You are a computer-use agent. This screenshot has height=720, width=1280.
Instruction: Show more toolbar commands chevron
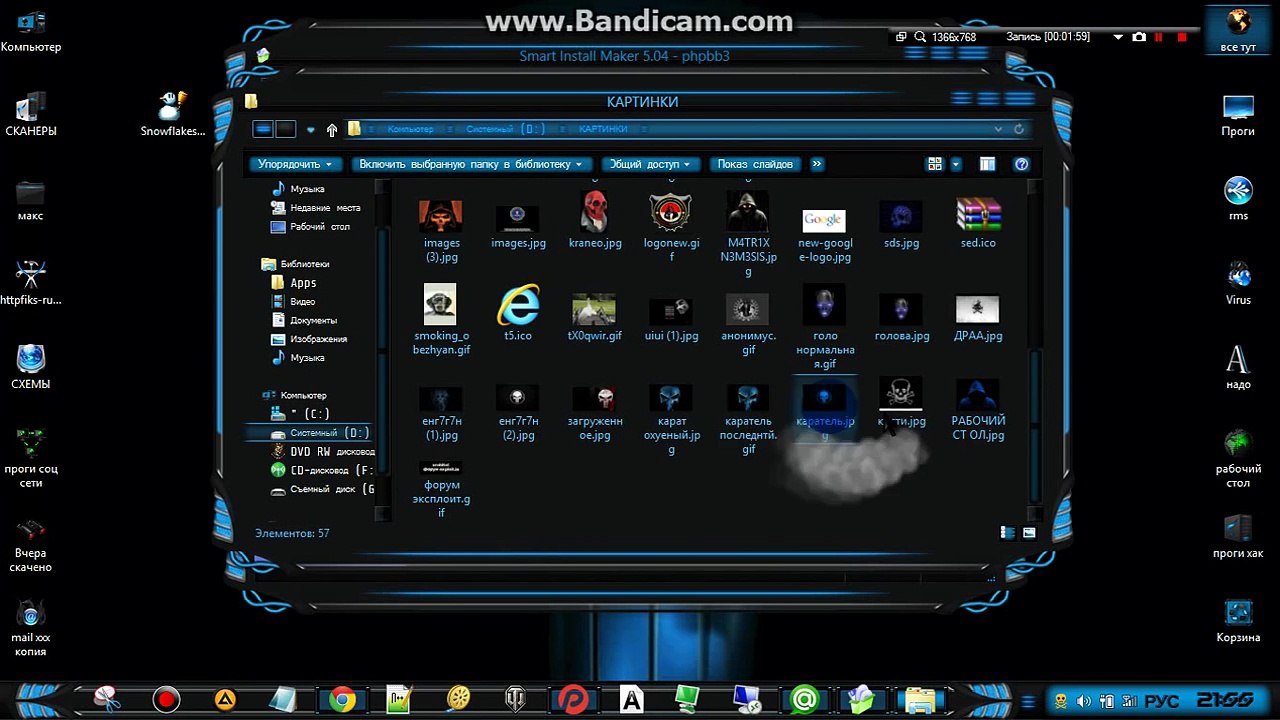pos(817,164)
